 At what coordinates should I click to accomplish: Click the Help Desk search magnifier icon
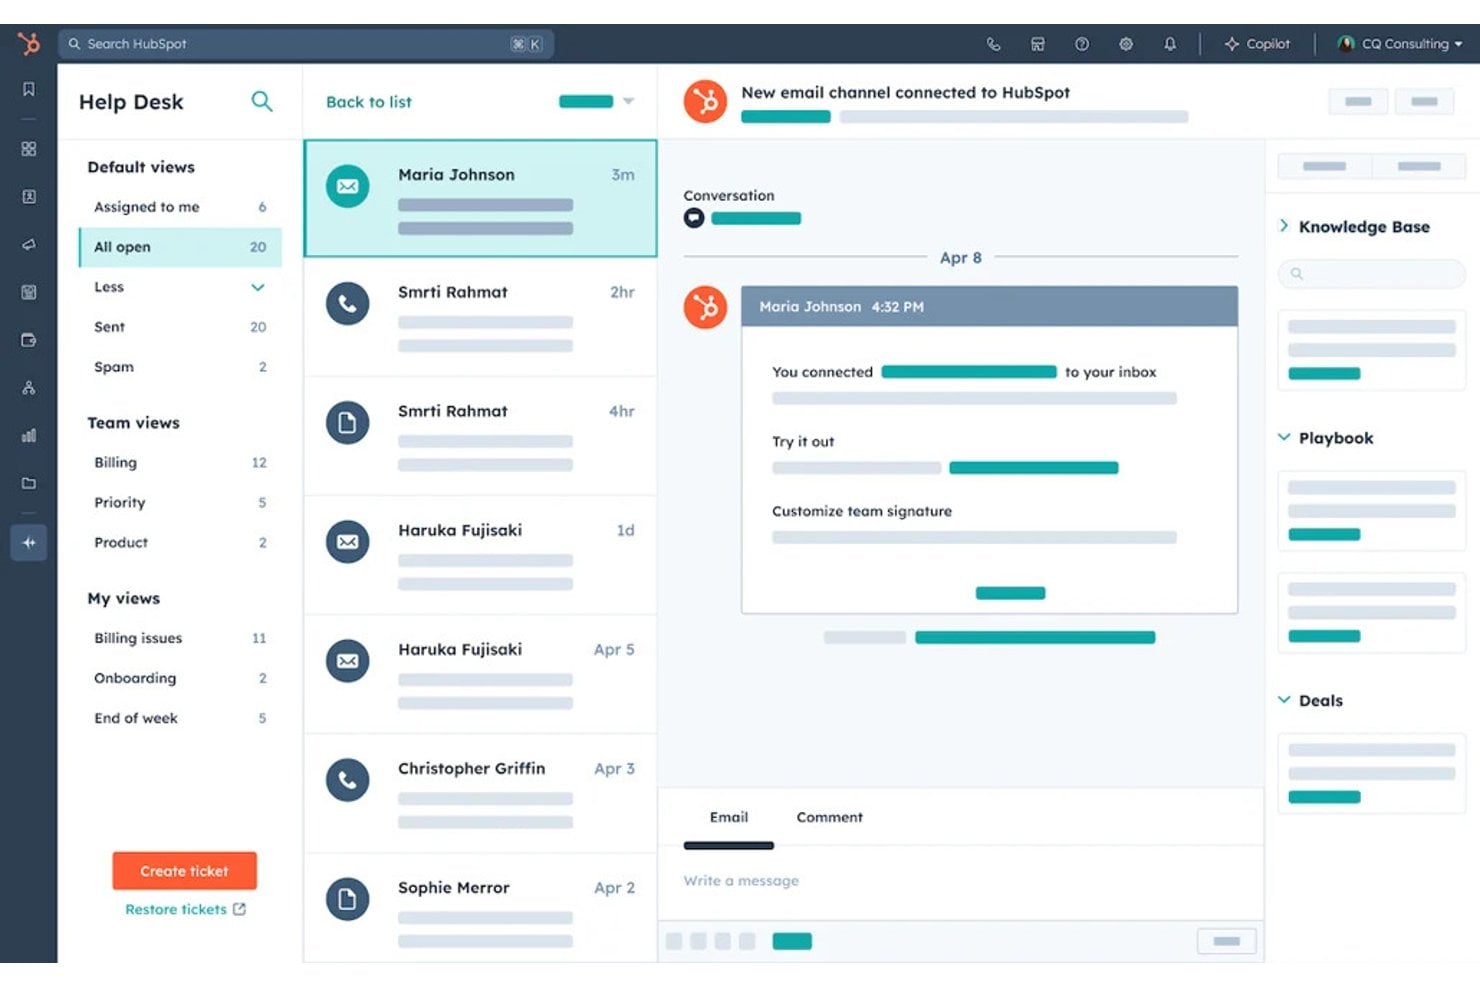pyautogui.click(x=262, y=101)
